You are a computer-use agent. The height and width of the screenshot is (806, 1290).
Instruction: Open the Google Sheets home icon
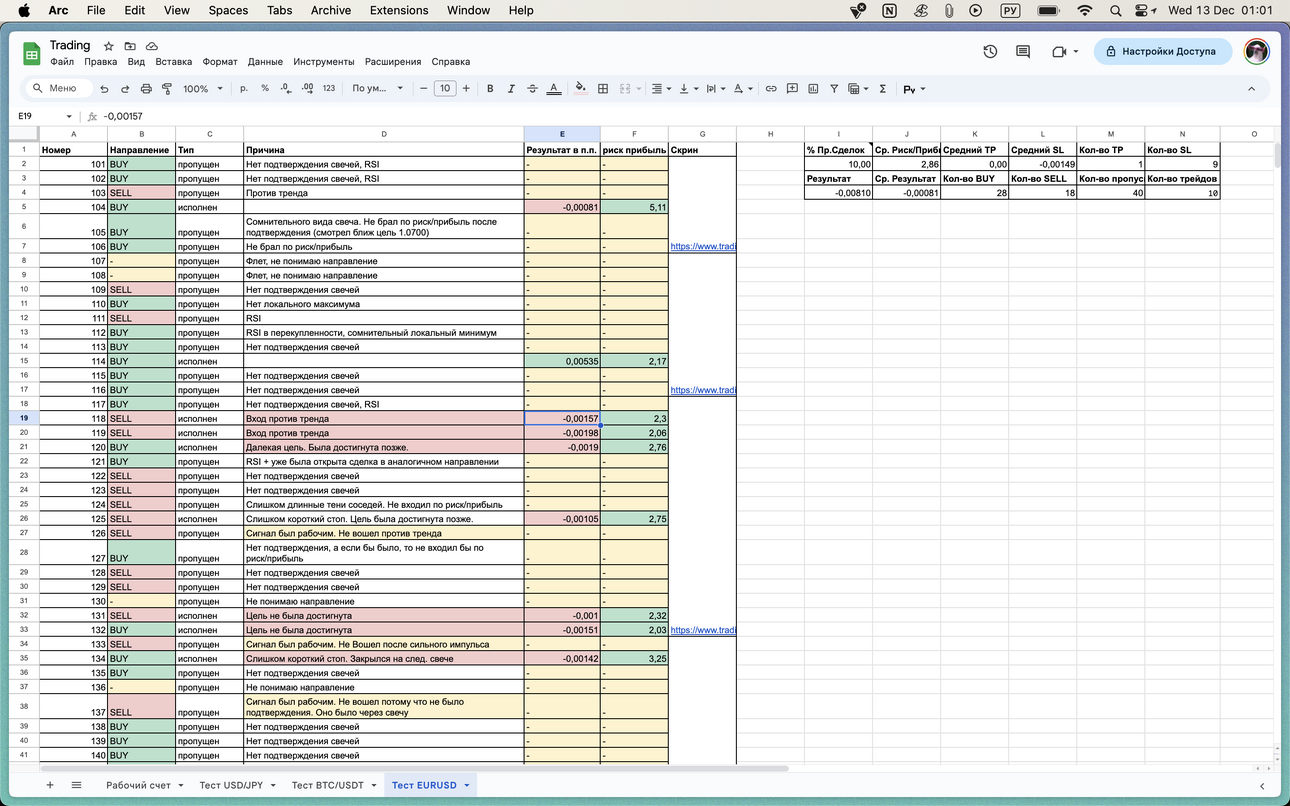(31, 52)
